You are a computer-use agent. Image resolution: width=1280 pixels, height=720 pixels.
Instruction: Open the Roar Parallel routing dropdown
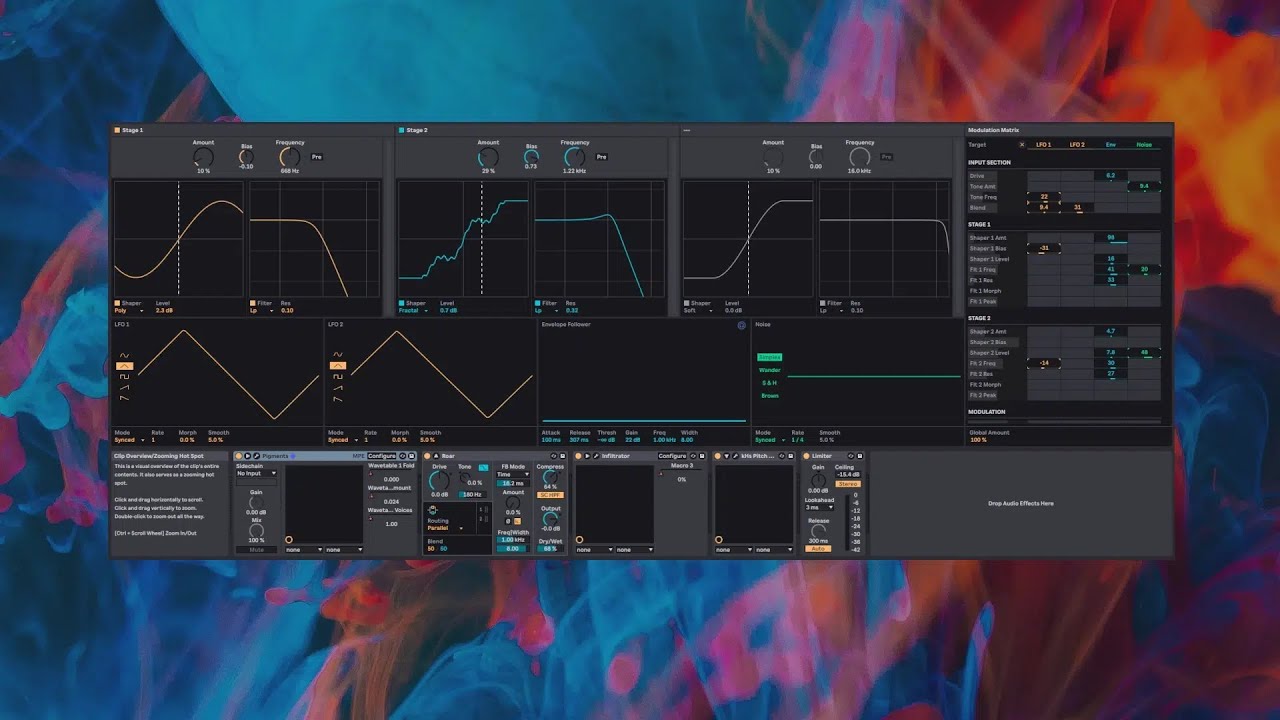(x=444, y=528)
